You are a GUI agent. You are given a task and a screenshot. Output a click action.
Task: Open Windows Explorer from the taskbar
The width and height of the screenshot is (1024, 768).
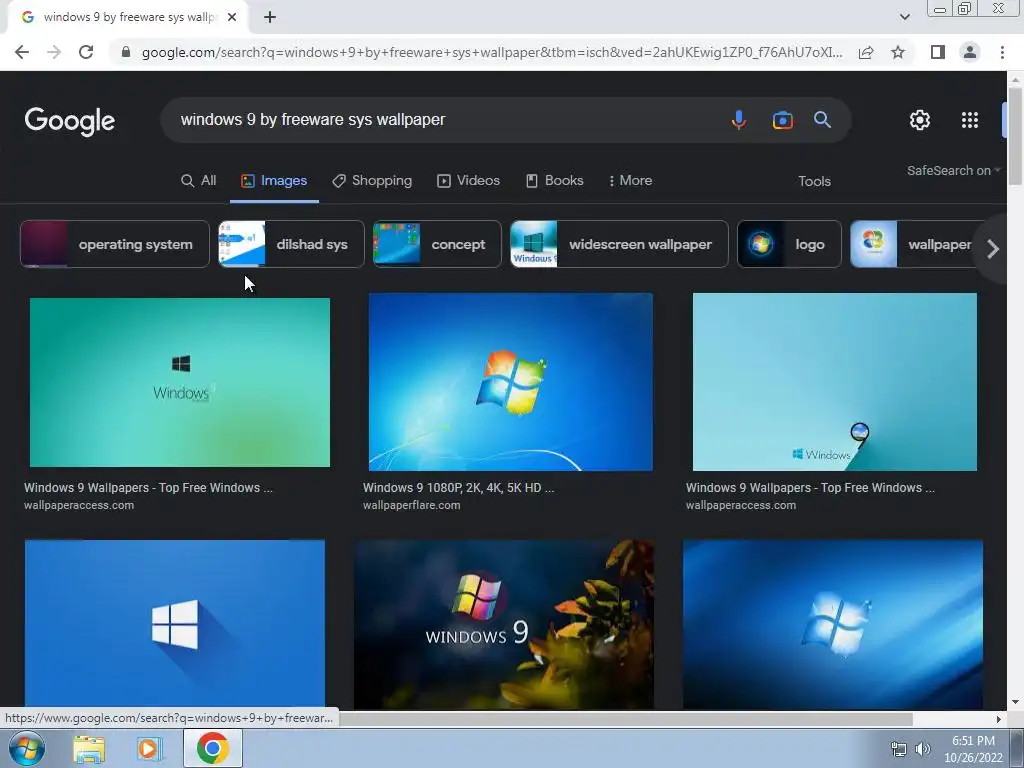click(x=89, y=748)
